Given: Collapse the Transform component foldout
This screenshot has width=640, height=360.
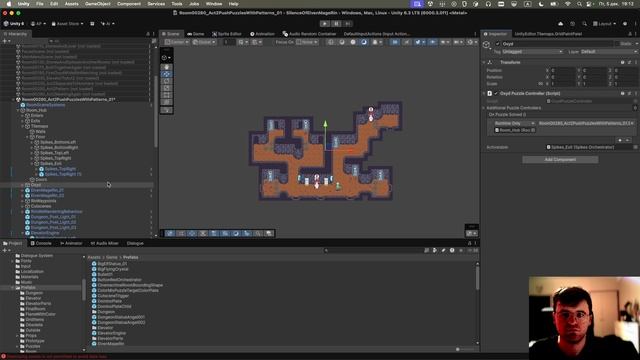Looking at the screenshot, I should pyautogui.click(x=484, y=62).
